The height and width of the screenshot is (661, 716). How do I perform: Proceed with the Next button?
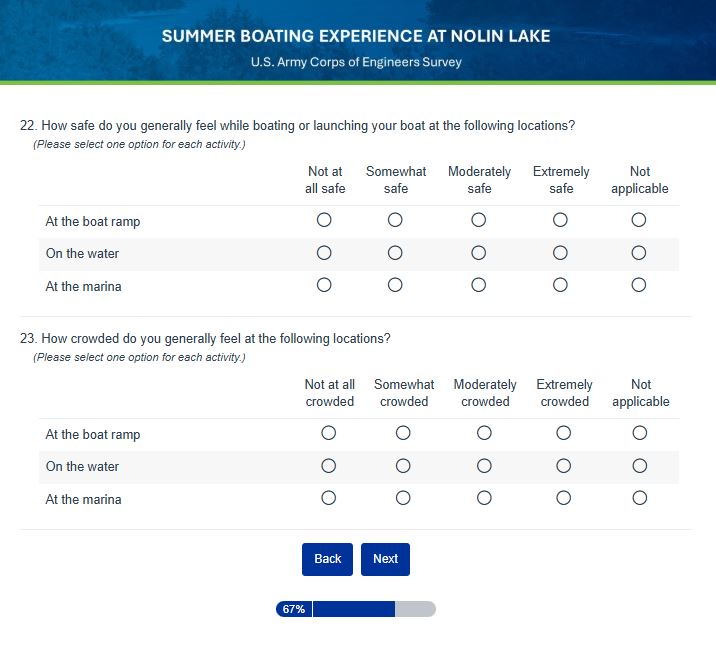pos(385,559)
